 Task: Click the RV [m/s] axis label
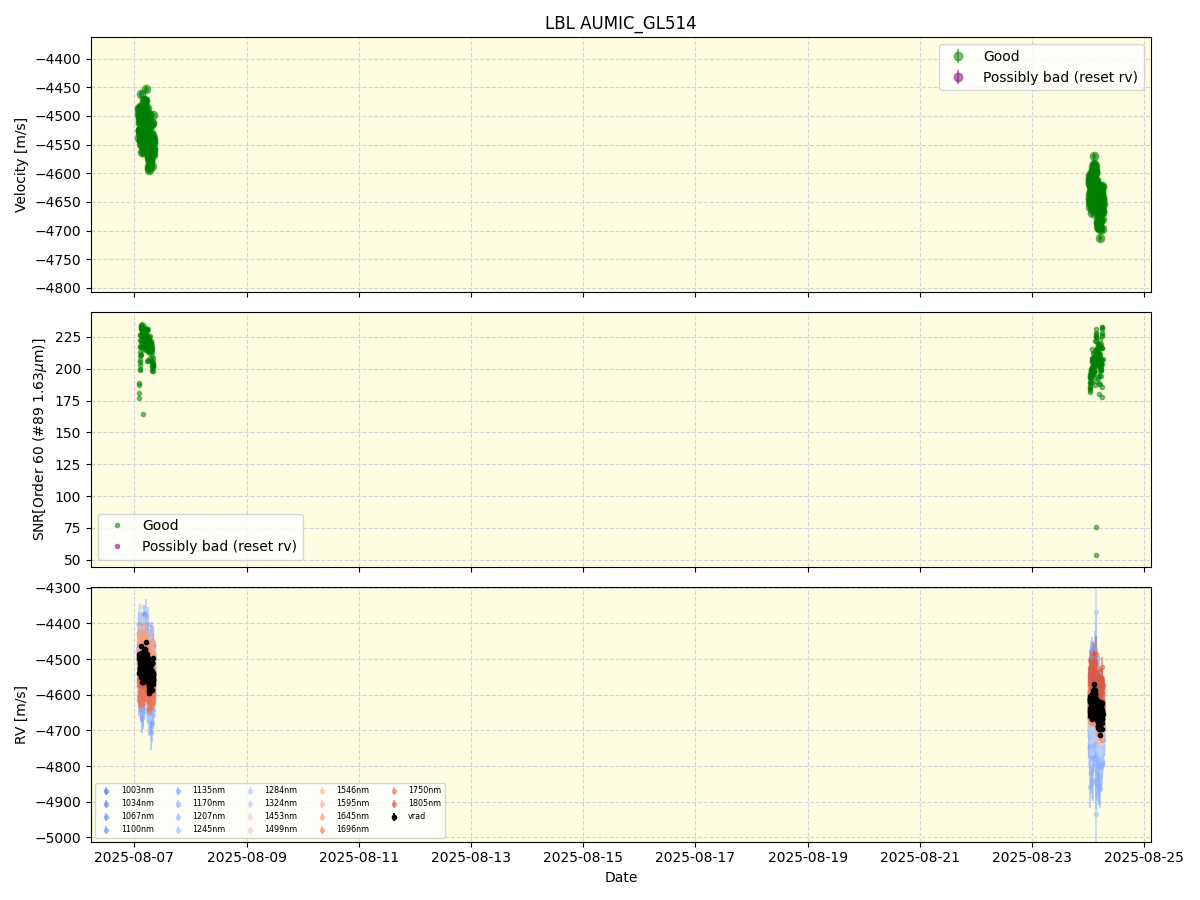point(21,715)
